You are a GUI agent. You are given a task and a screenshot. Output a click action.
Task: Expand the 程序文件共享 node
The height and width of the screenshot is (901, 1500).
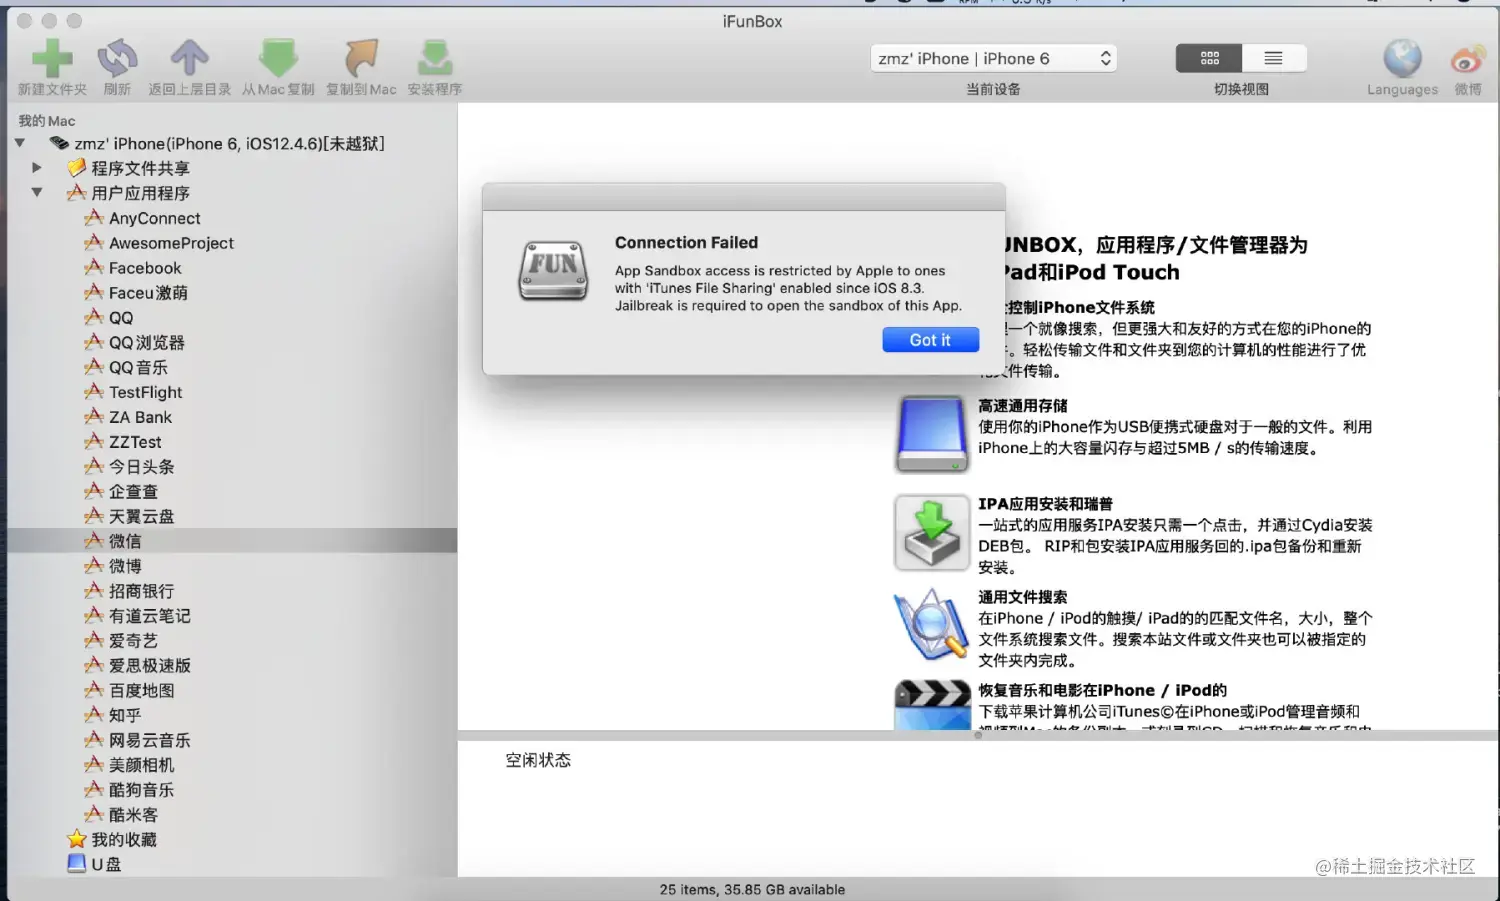(37, 168)
